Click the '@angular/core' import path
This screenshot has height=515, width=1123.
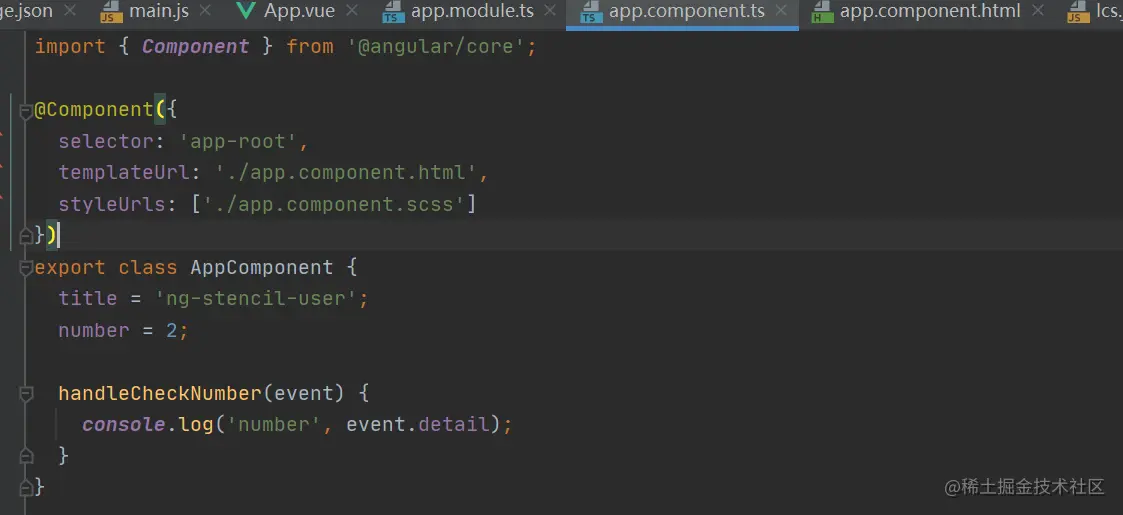click(x=437, y=47)
